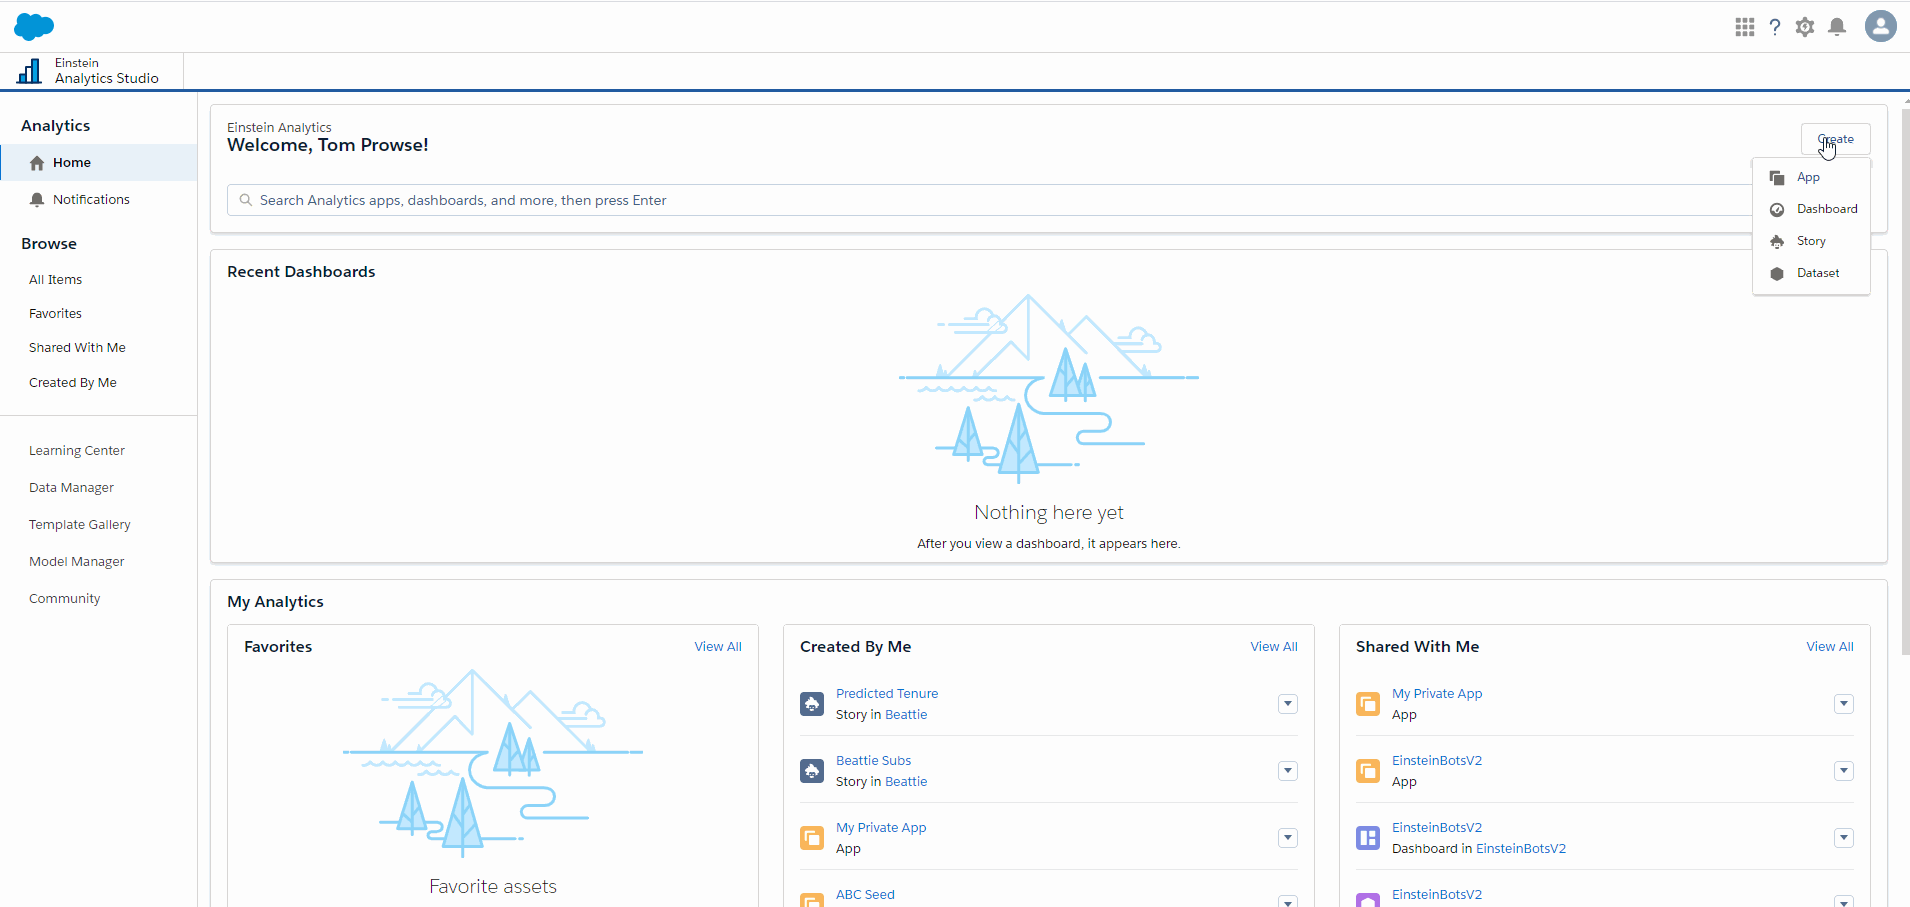Open the App Launcher grid icon
This screenshot has width=1910, height=907.
1745,27
